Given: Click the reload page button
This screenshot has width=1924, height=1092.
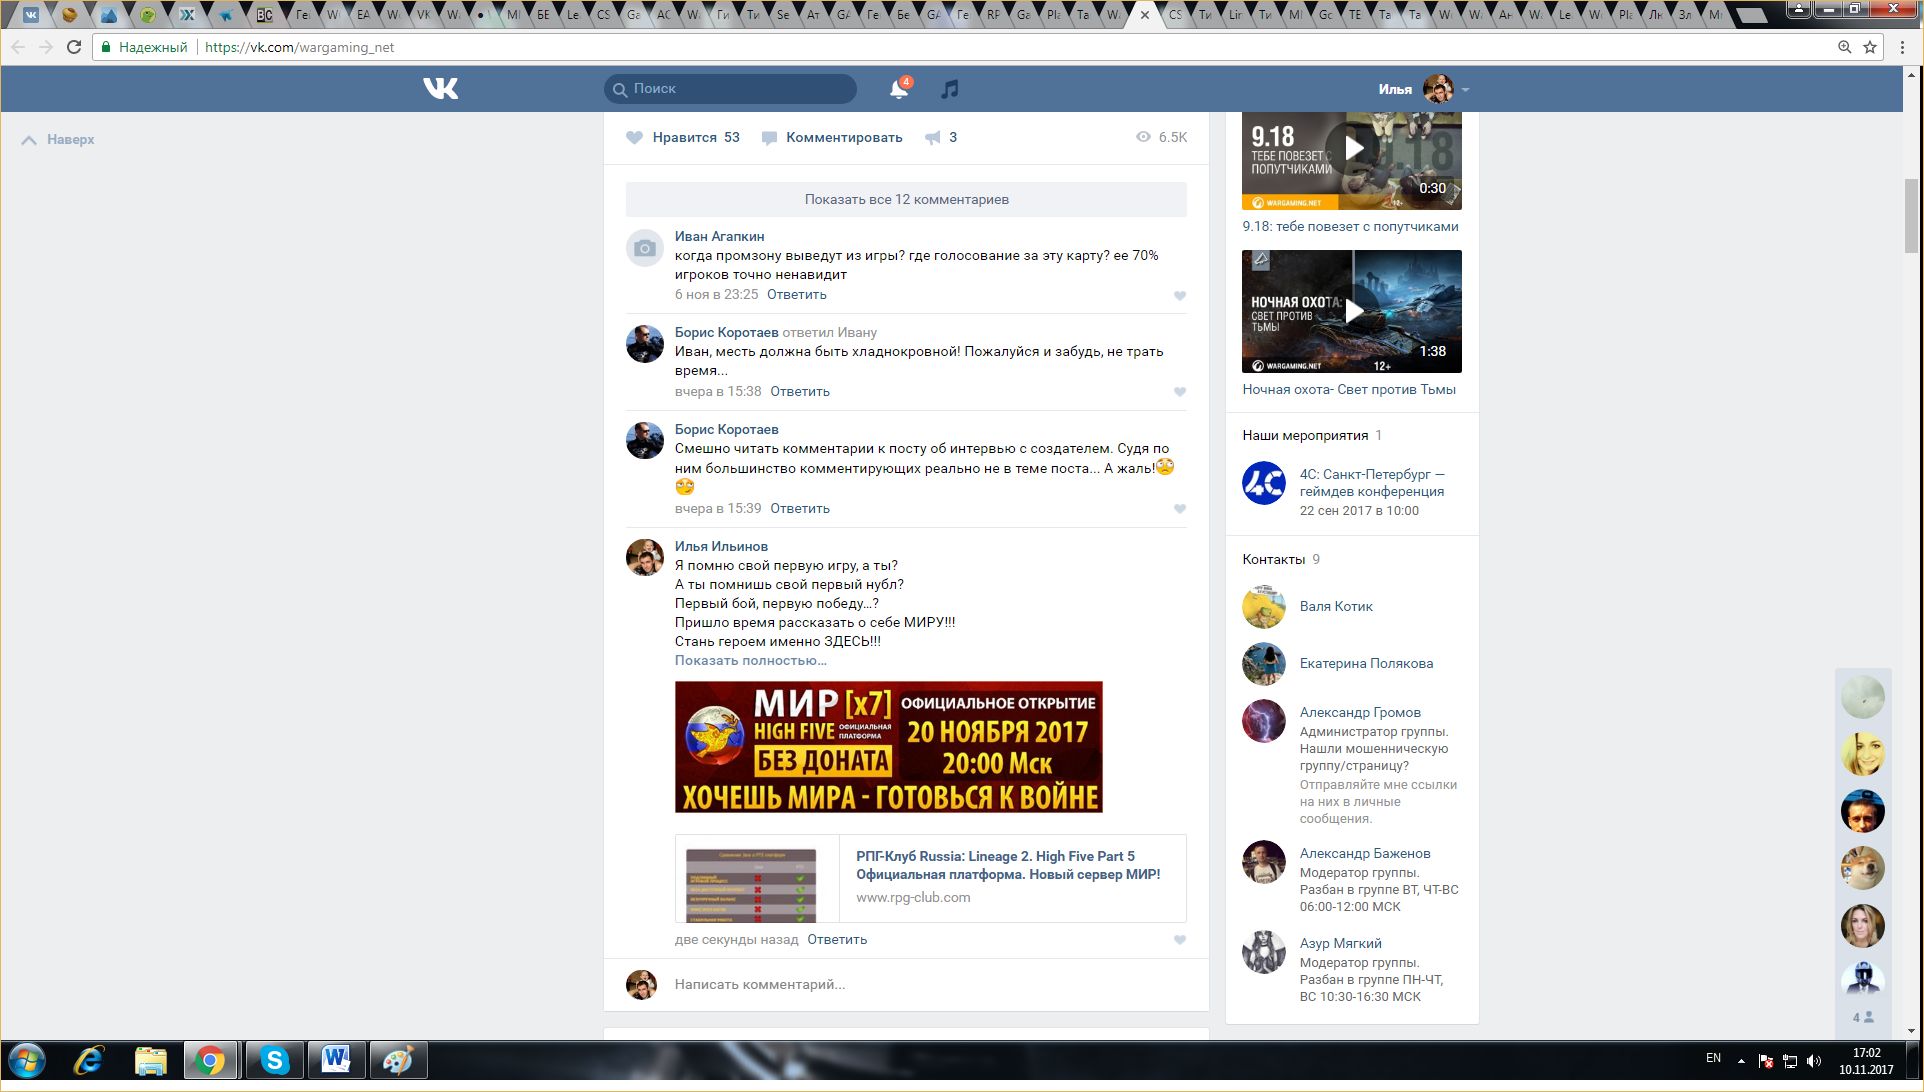Looking at the screenshot, I should 74,47.
